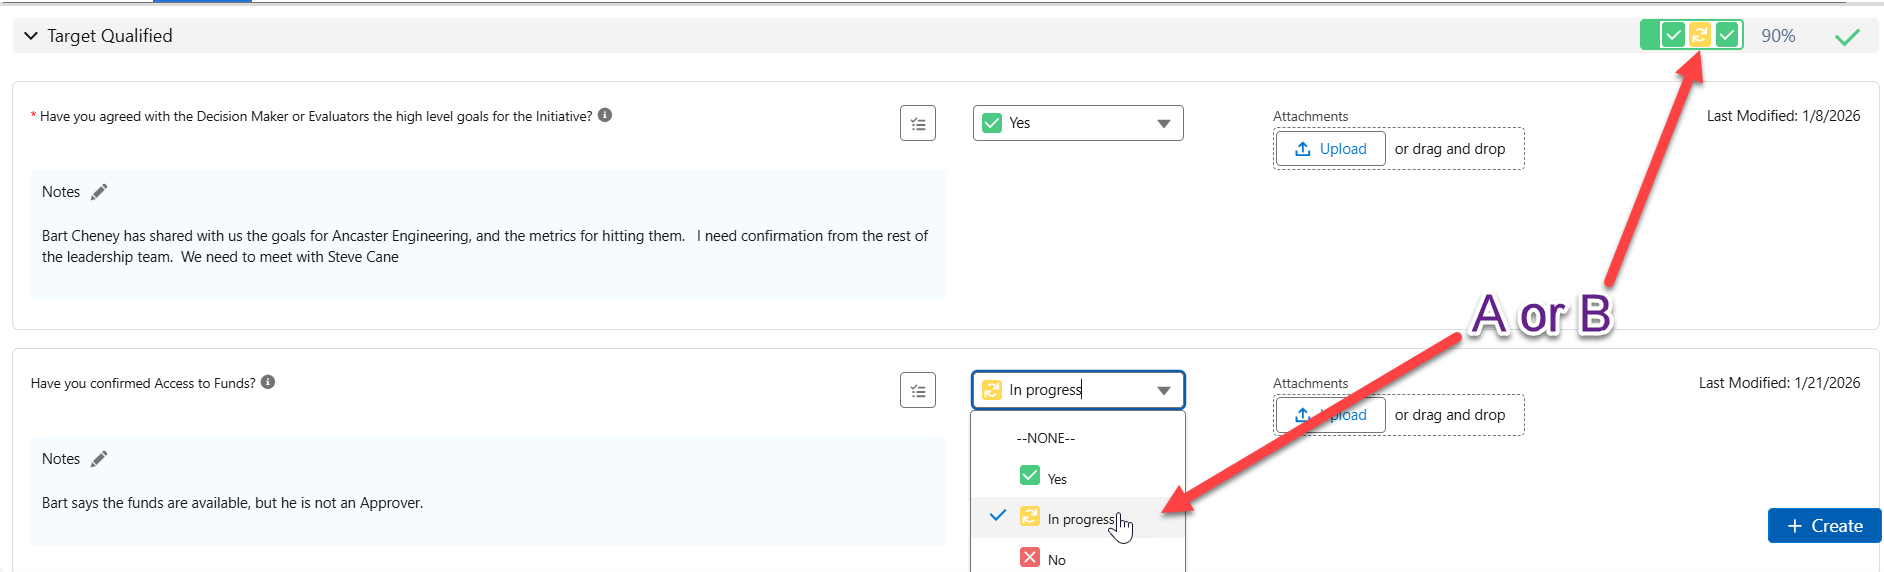Choose No option in the dropdown list
Screen dimensions: 1884x572
pyautogui.click(x=1056, y=559)
